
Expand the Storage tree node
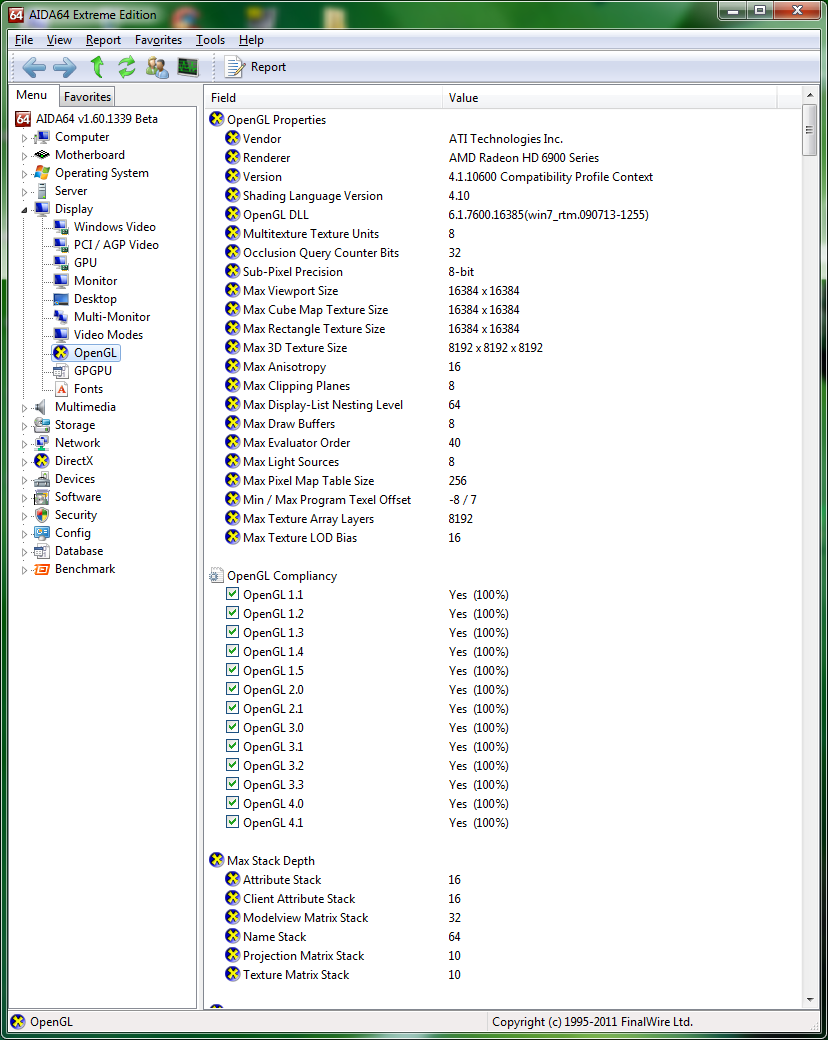(x=25, y=426)
